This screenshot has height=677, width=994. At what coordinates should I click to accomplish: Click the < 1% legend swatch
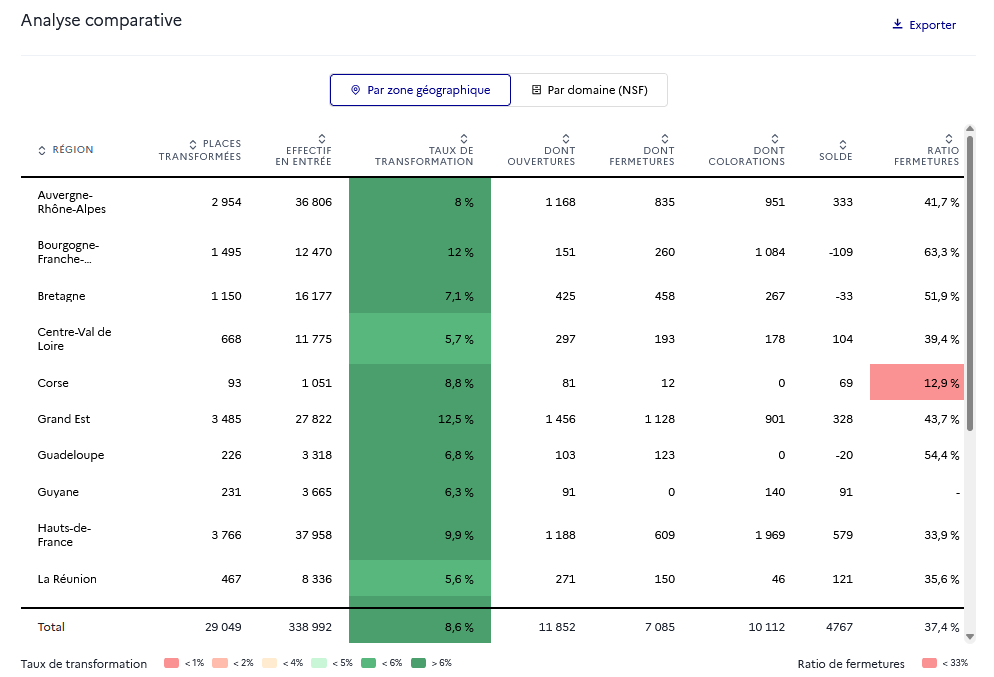[171, 663]
